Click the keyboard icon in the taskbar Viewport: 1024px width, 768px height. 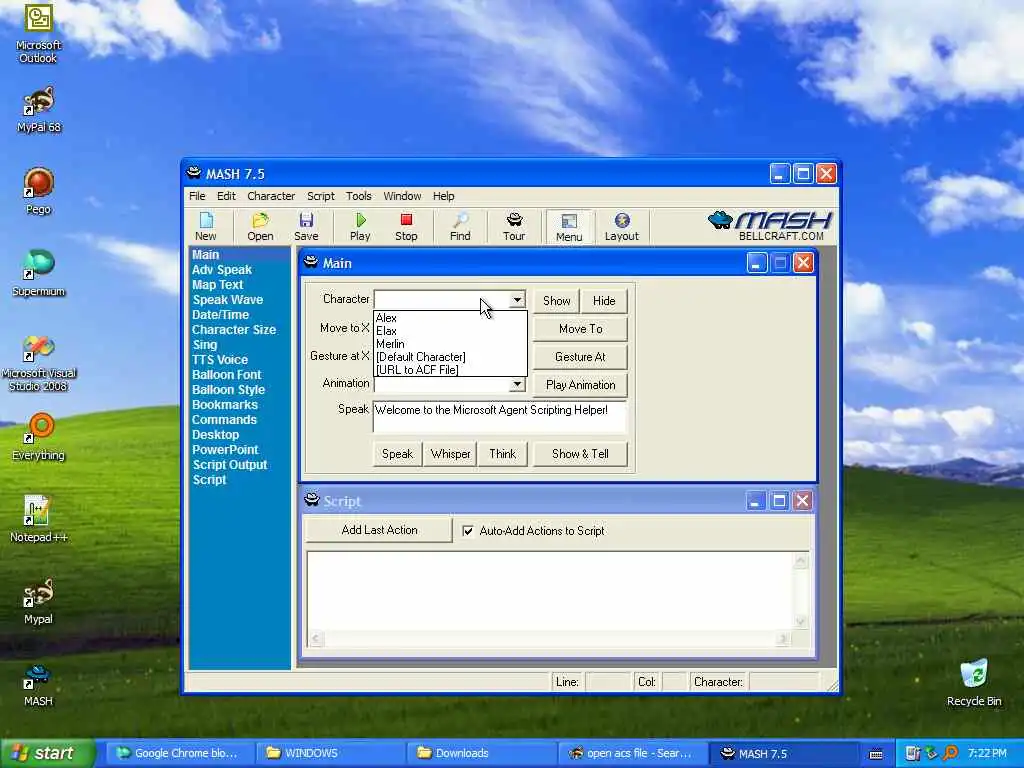[876, 754]
